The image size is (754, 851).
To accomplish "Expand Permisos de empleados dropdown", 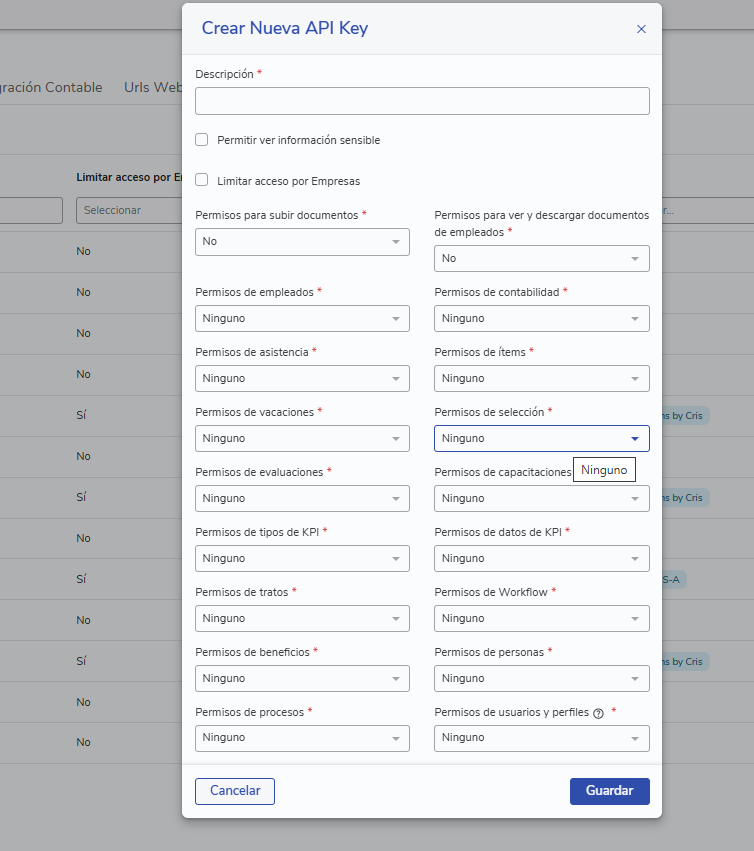I will 302,319.
